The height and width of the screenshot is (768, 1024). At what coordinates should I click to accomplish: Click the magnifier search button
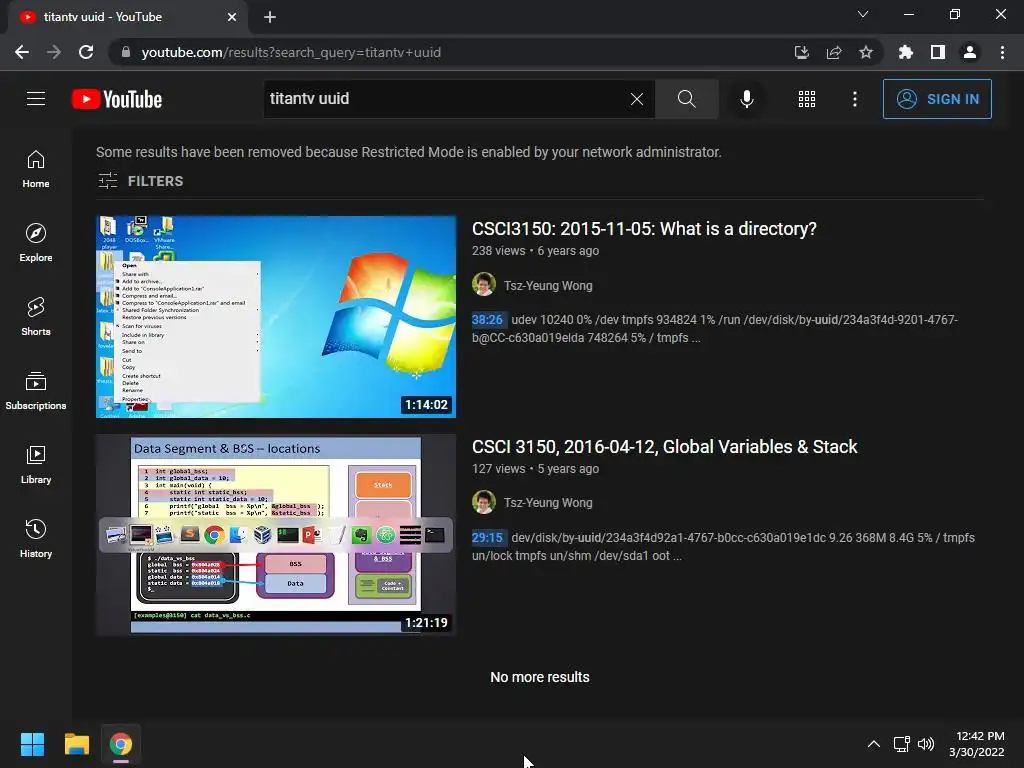(686, 99)
